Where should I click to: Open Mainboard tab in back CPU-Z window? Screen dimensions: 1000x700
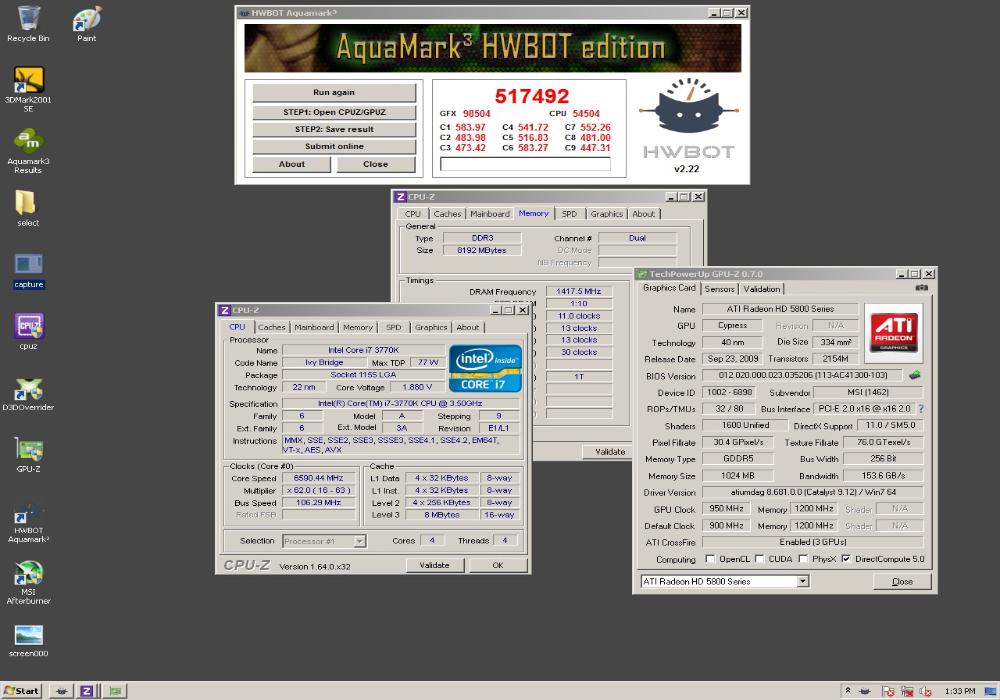(490, 214)
